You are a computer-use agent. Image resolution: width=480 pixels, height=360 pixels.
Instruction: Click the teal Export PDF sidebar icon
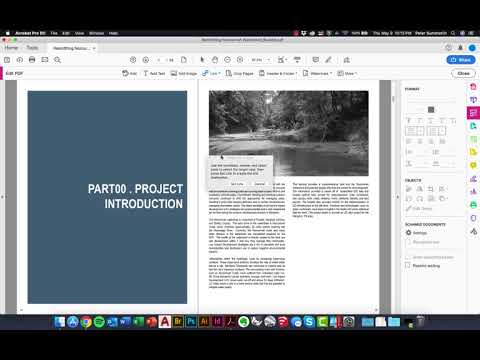pyautogui.click(x=473, y=126)
